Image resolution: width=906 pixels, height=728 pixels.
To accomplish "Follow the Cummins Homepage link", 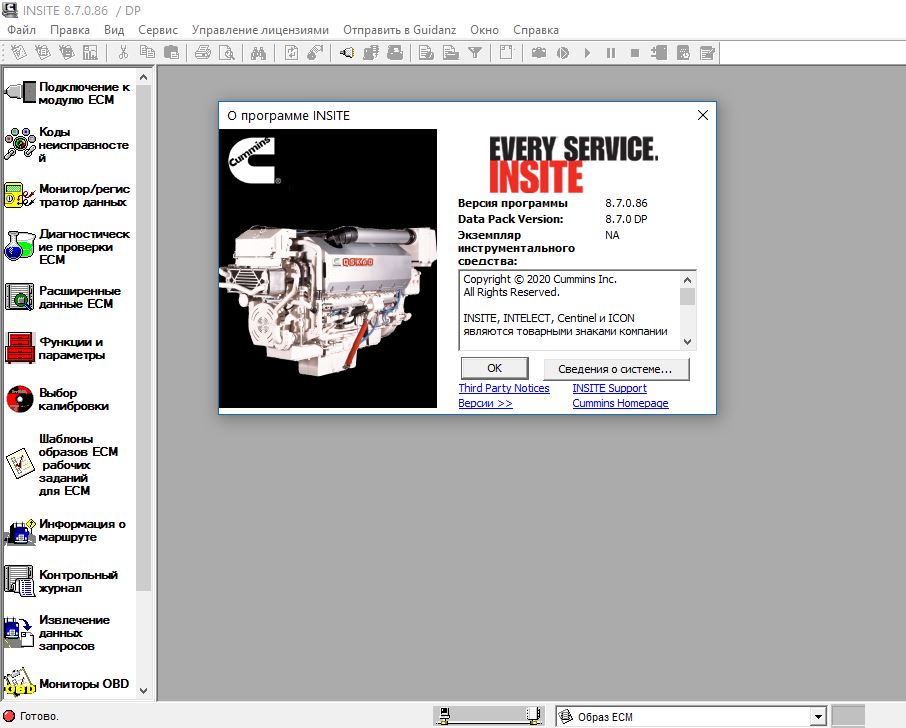I will pyautogui.click(x=620, y=403).
